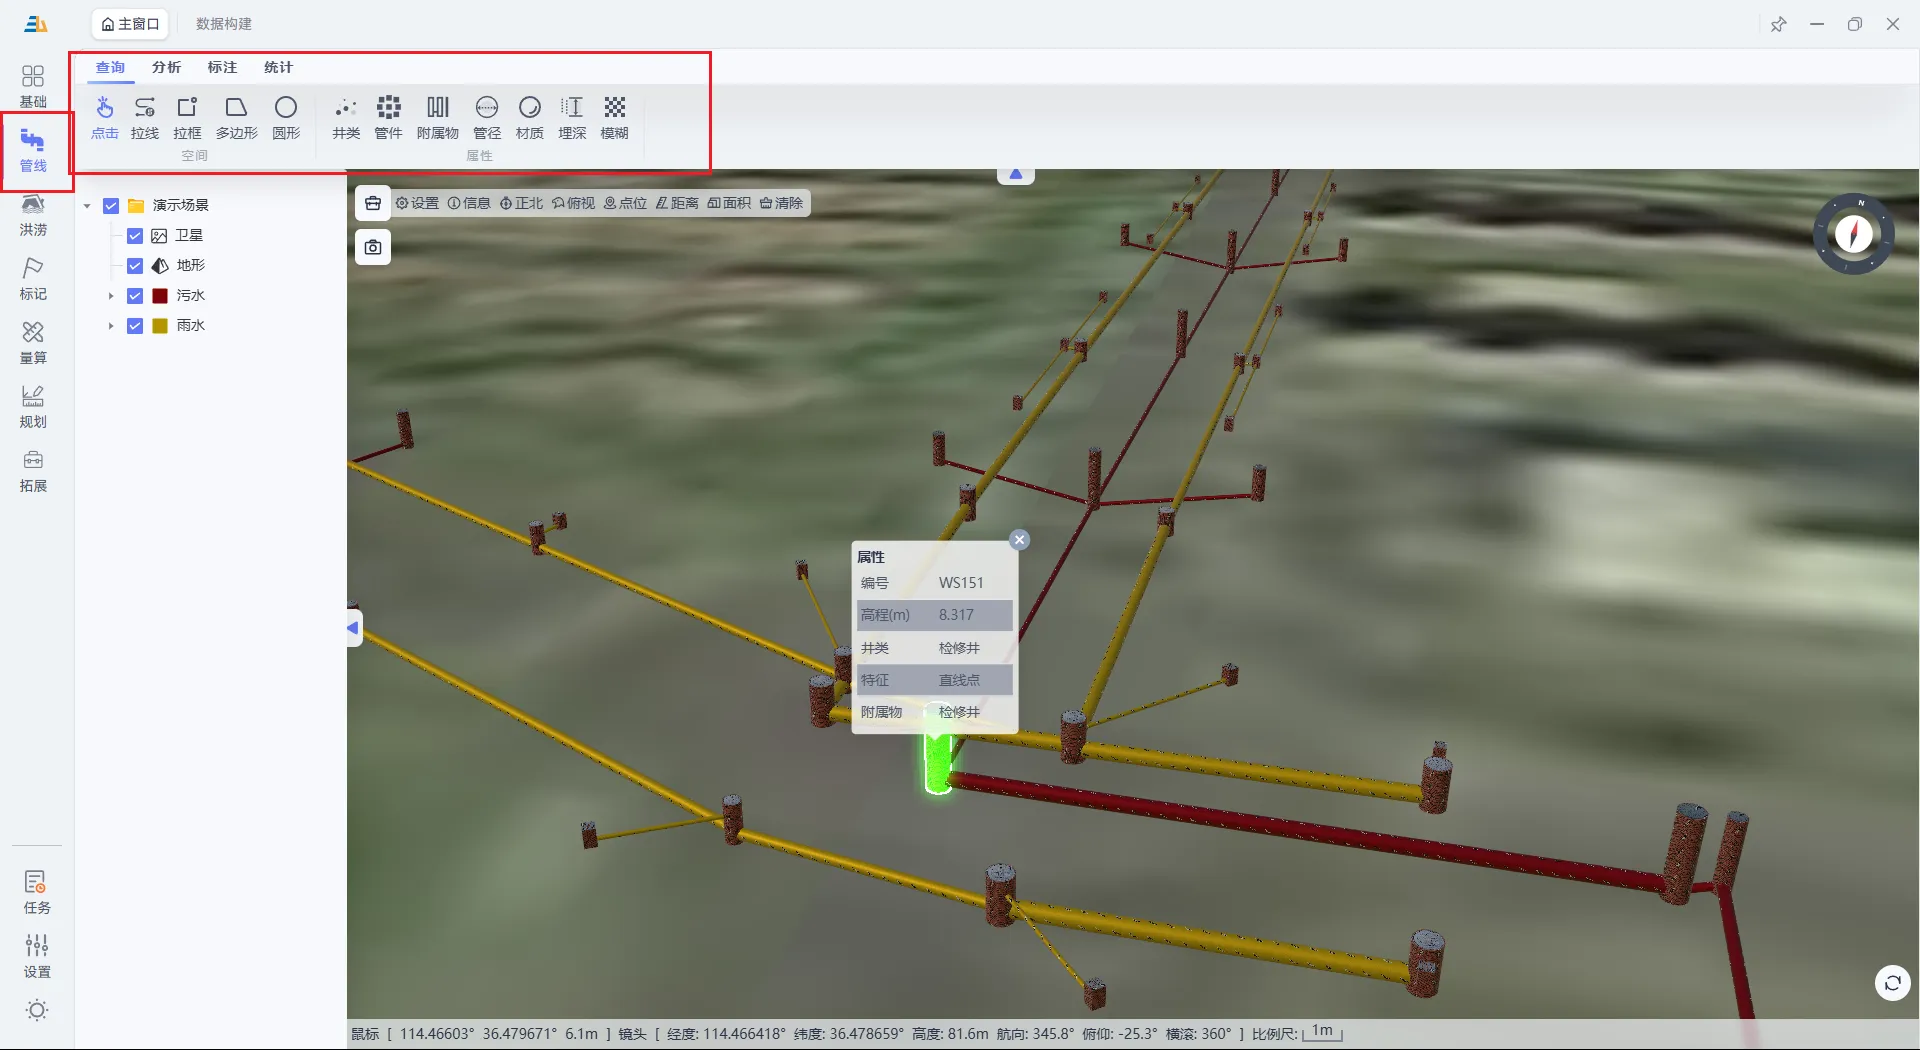This screenshot has height=1050, width=1920.
Task: Toggle the 卫星 layer checkbox
Action: [135, 236]
